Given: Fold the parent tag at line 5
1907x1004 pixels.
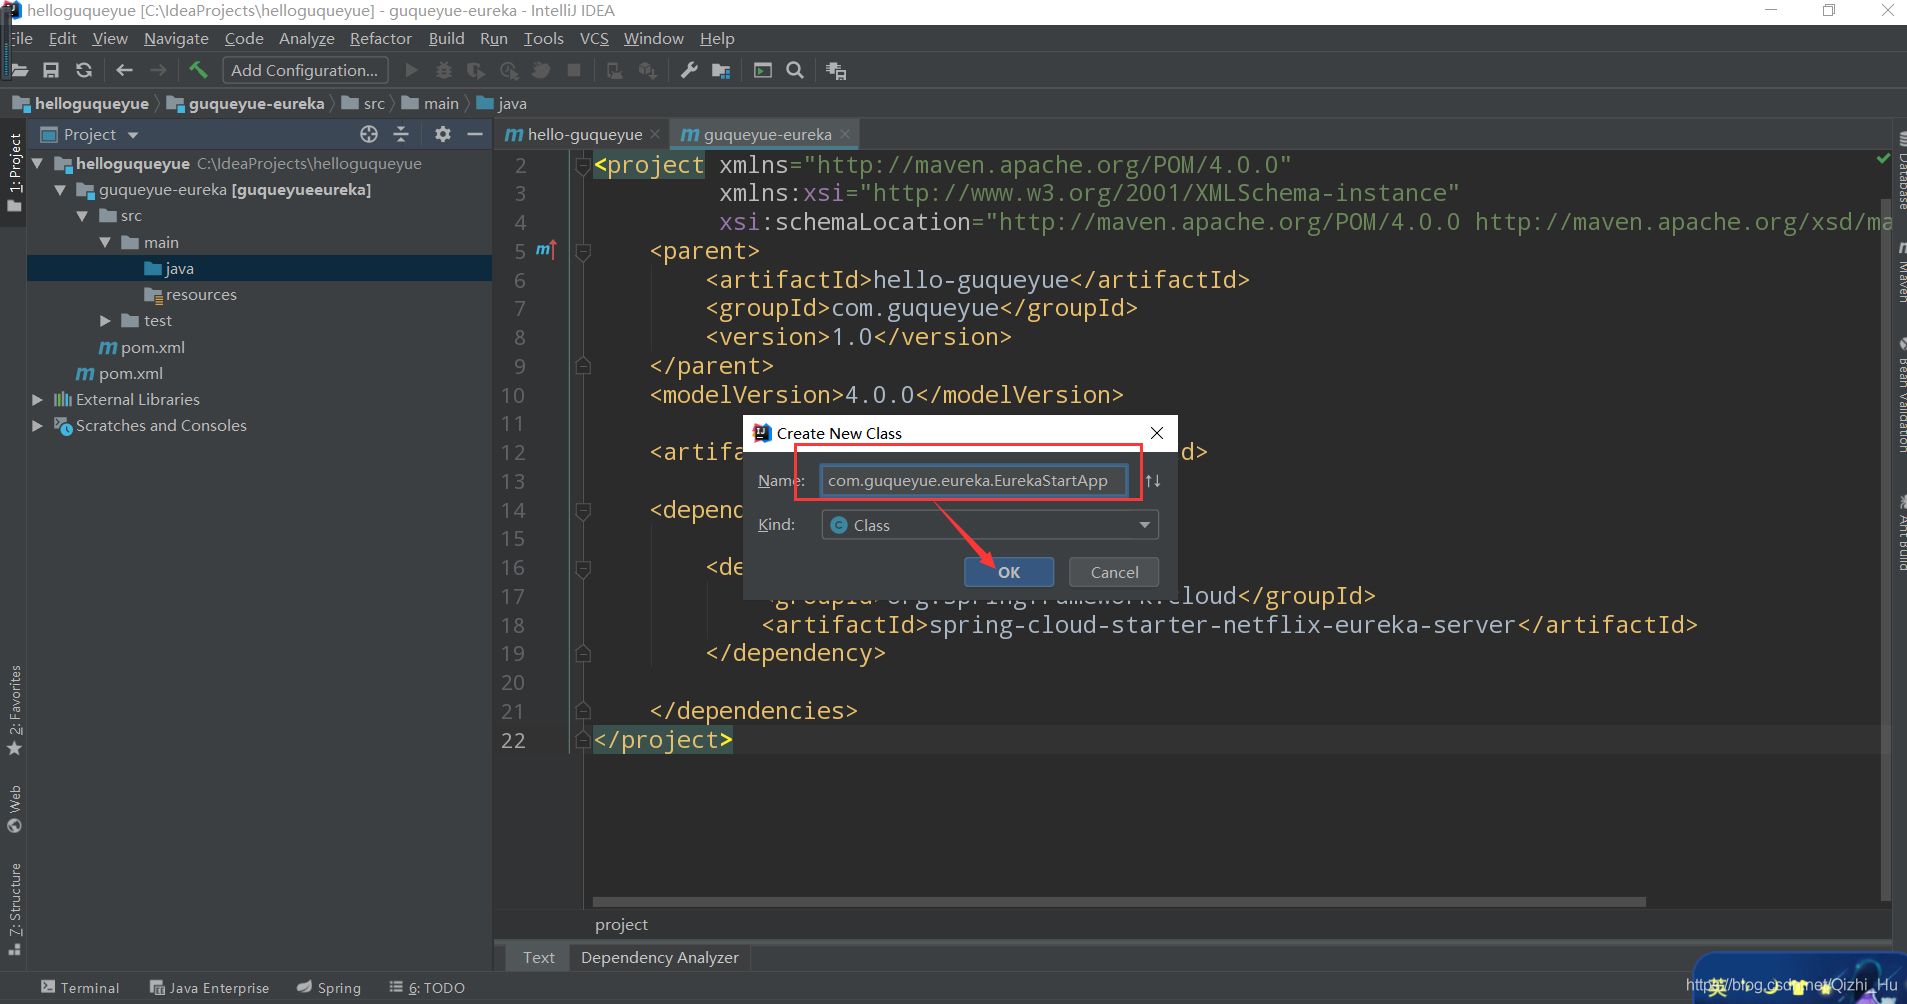Looking at the screenshot, I should pos(583,251).
